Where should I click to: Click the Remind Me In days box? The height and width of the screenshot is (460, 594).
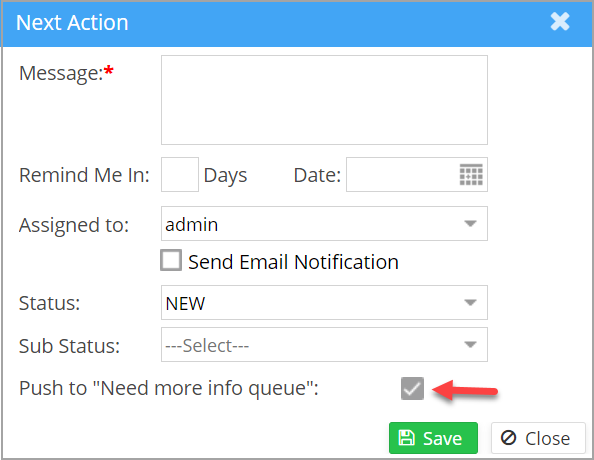[180, 175]
